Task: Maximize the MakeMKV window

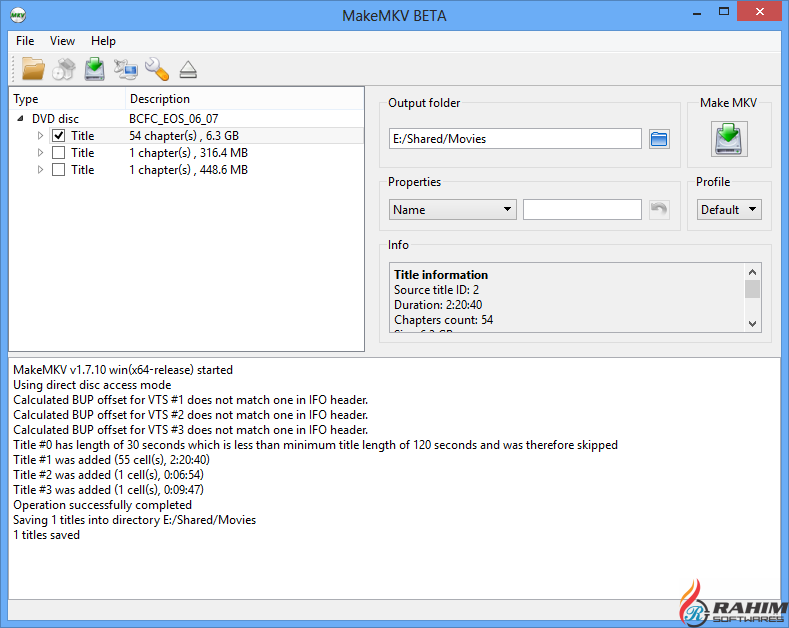Action: [724, 12]
